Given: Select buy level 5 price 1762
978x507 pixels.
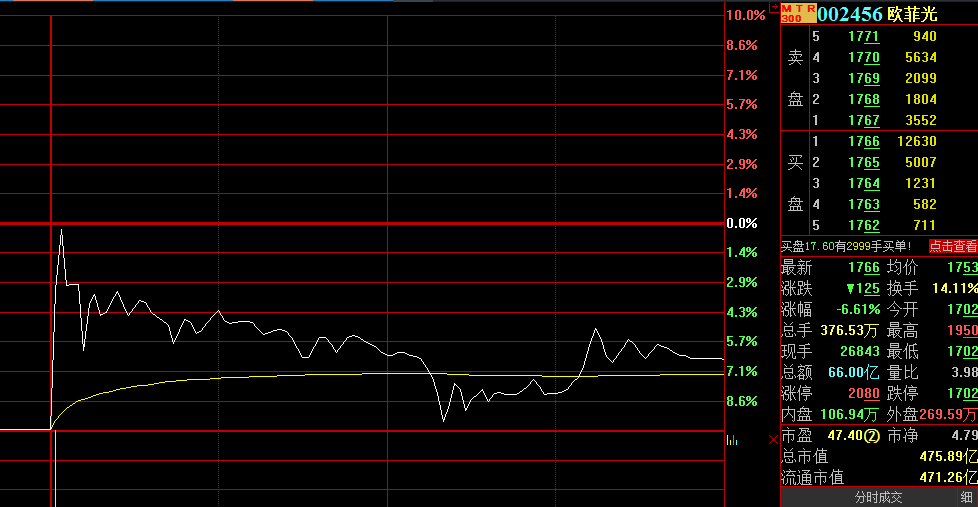Looking at the screenshot, I should coord(863,225).
